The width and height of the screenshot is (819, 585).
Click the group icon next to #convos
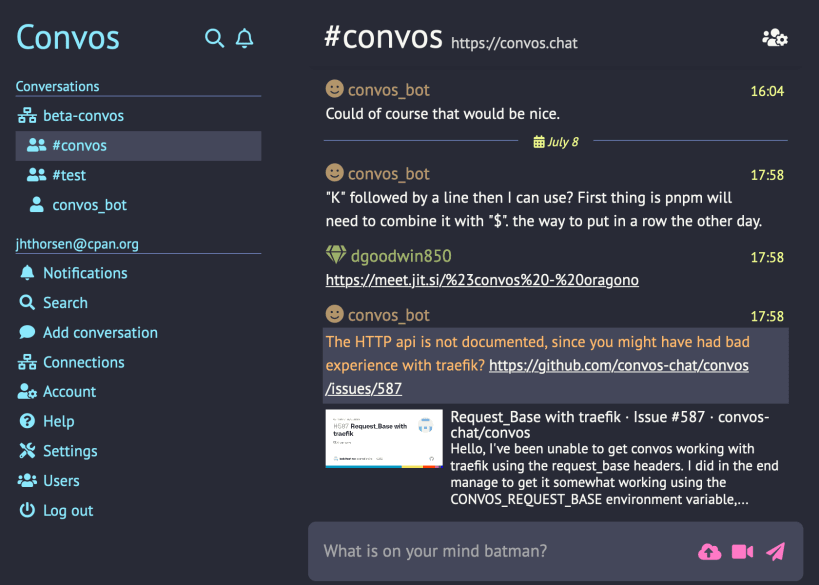pyautogui.click(x=37, y=145)
